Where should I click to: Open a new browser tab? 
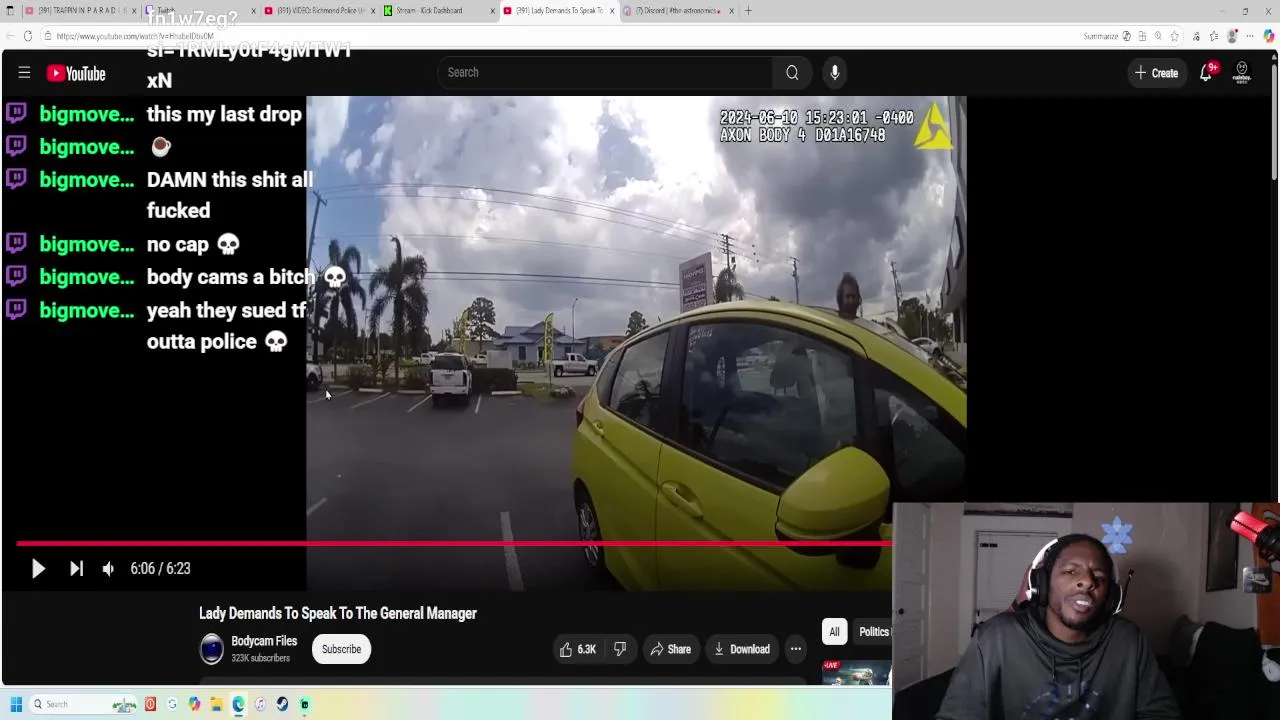coord(748,10)
